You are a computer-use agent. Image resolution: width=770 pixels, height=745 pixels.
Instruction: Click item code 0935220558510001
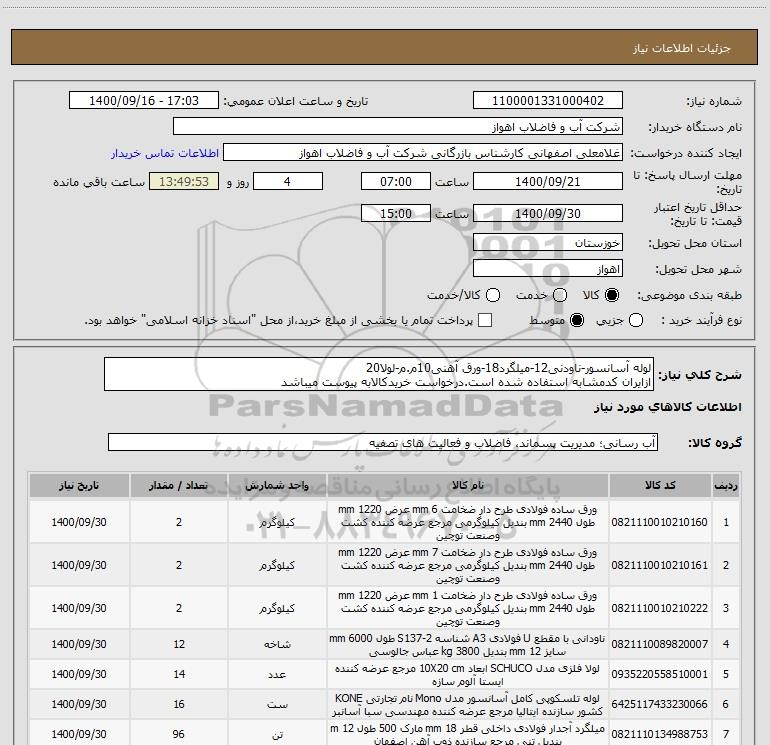point(660,674)
